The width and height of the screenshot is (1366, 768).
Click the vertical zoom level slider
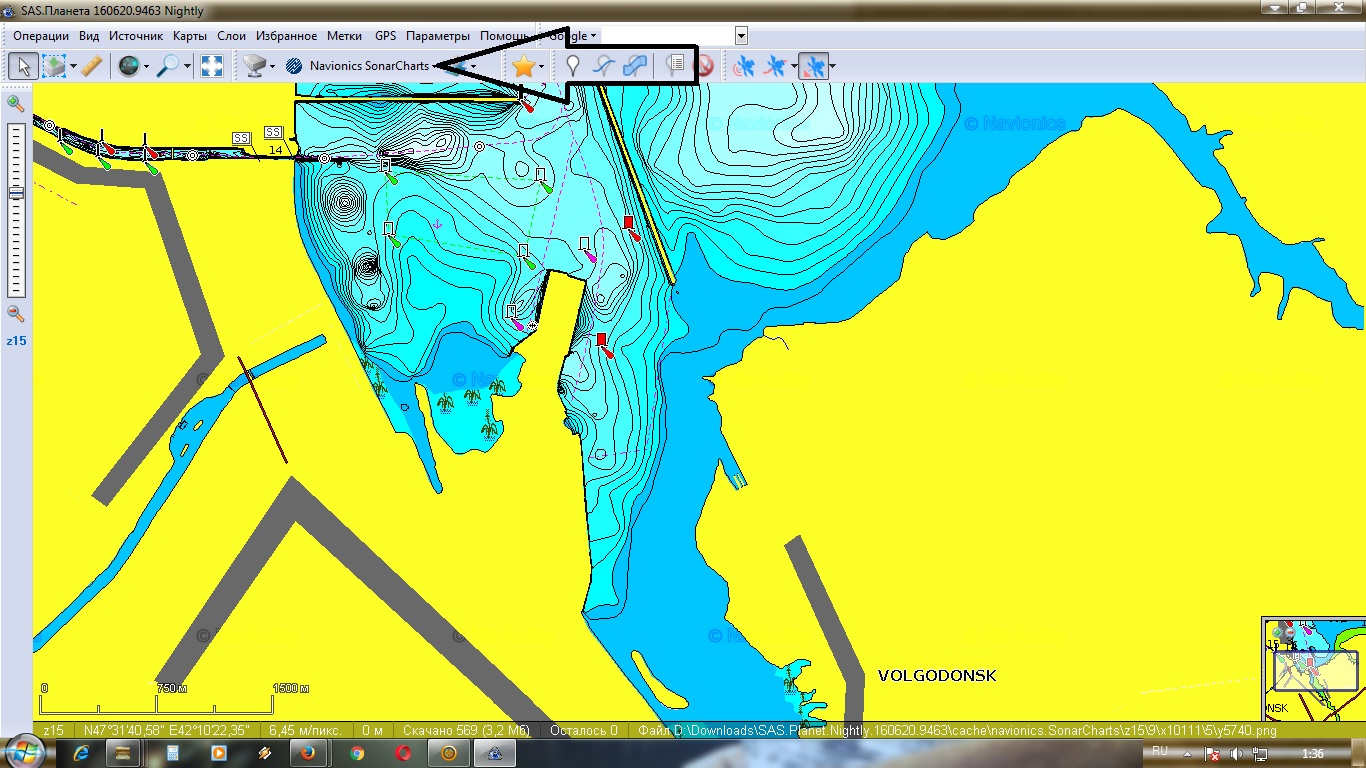pos(16,210)
